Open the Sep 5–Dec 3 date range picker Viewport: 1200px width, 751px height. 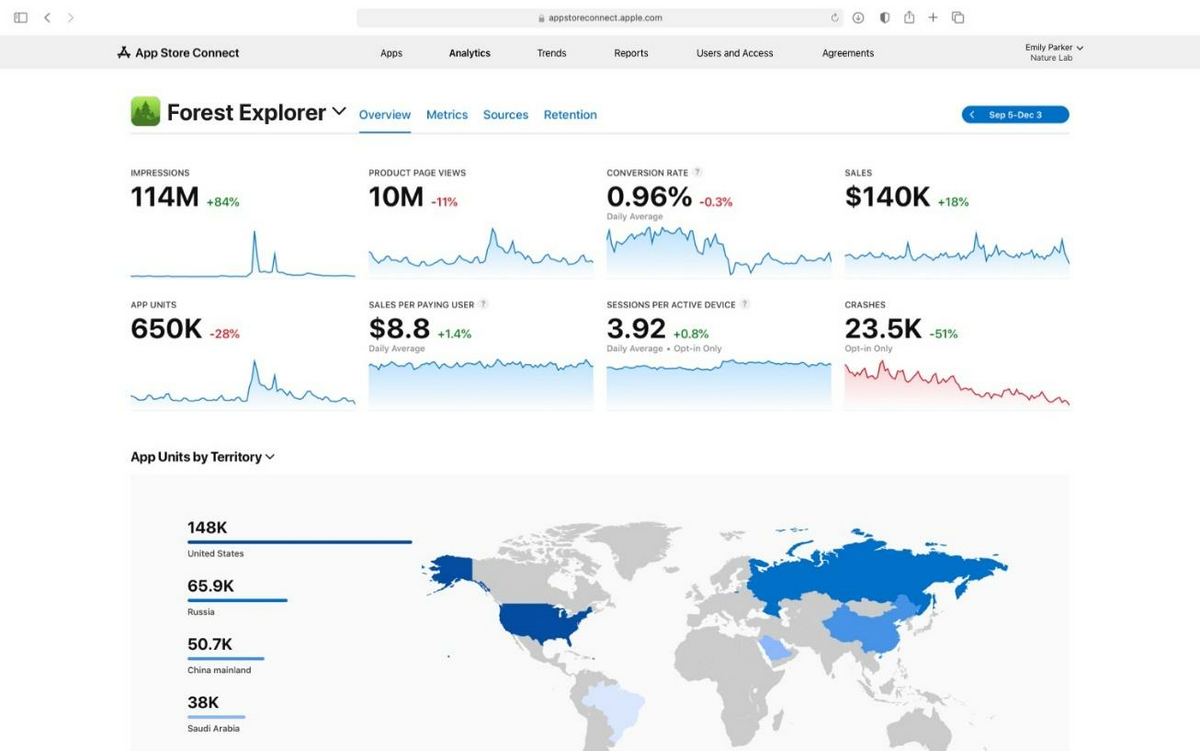click(1015, 115)
